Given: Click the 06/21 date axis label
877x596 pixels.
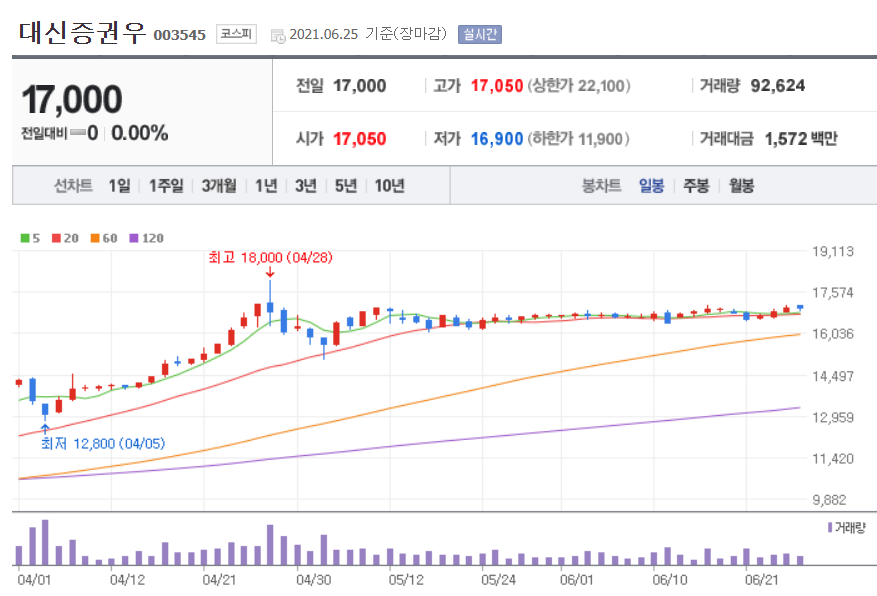Looking at the screenshot, I should coord(762,580).
